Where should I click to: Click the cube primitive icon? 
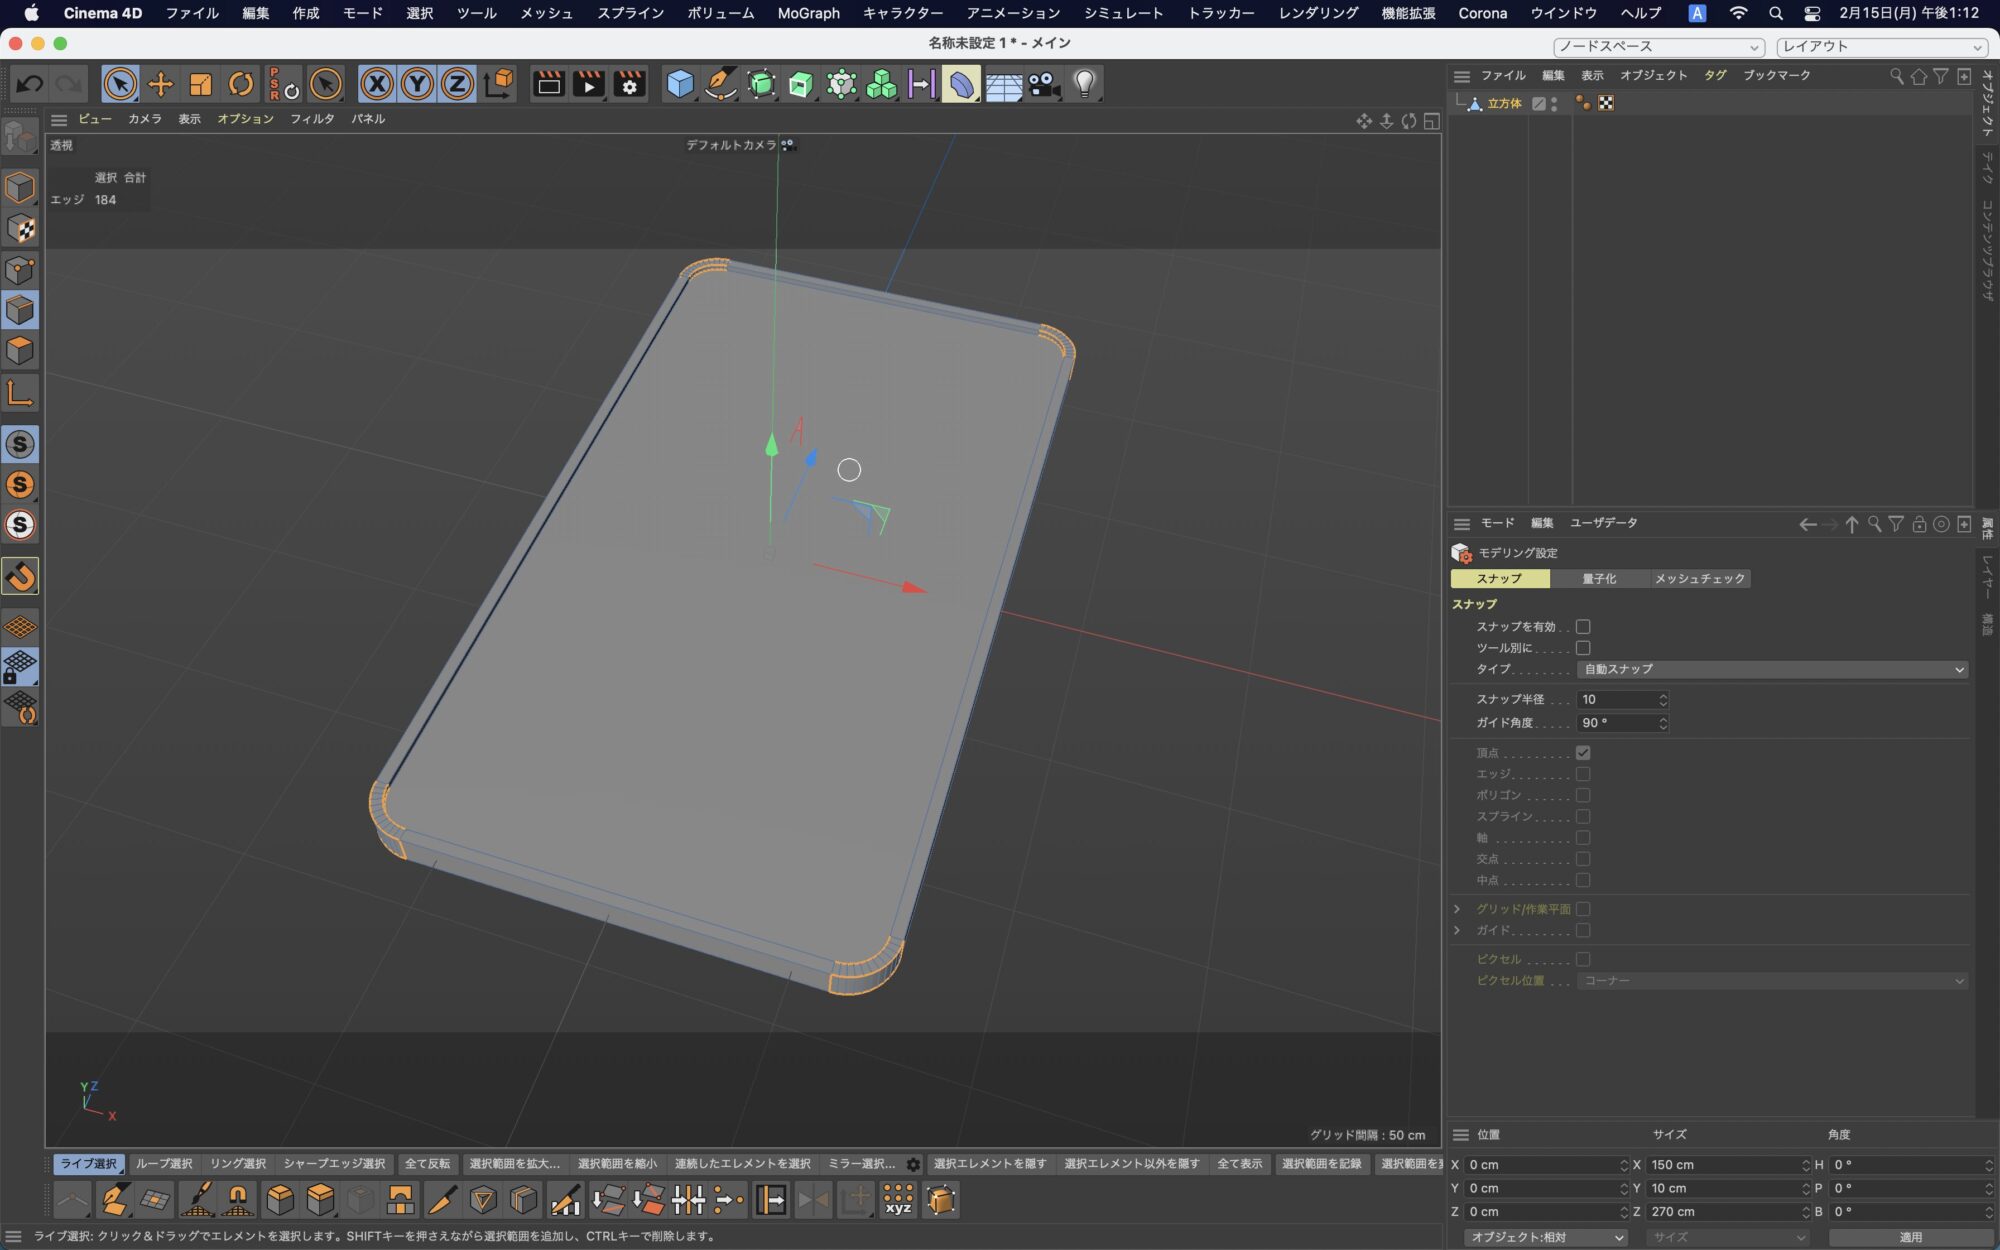(680, 84)
